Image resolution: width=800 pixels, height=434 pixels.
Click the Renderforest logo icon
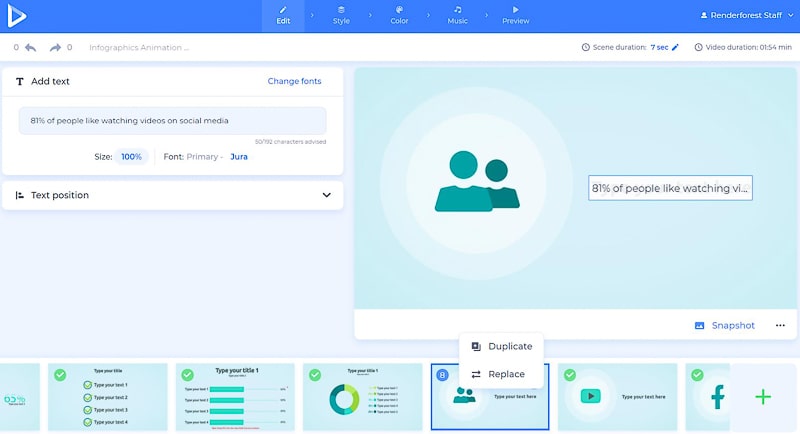(x=18, y=16)
